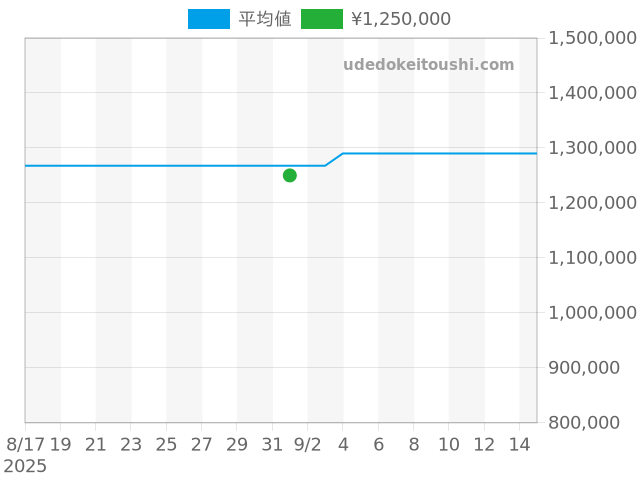Click the blue line's rising step near 9/4

click(x=334, y=159)
